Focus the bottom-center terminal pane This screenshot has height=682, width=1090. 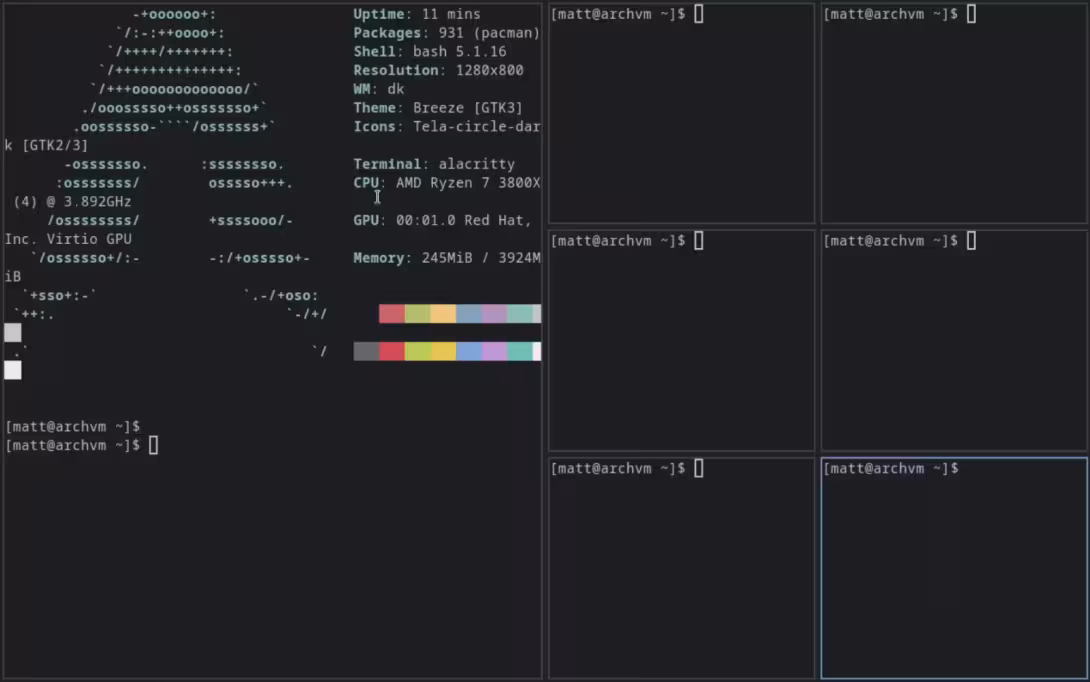coord(681,569)
